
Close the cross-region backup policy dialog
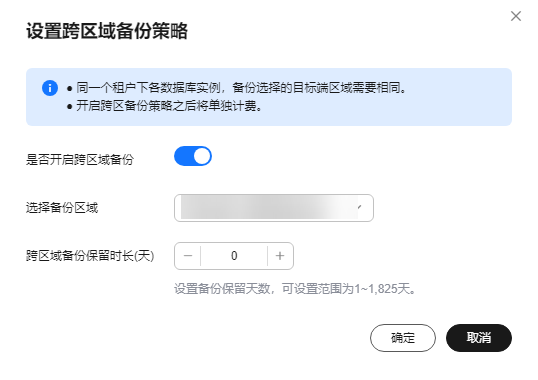[516, 16]
